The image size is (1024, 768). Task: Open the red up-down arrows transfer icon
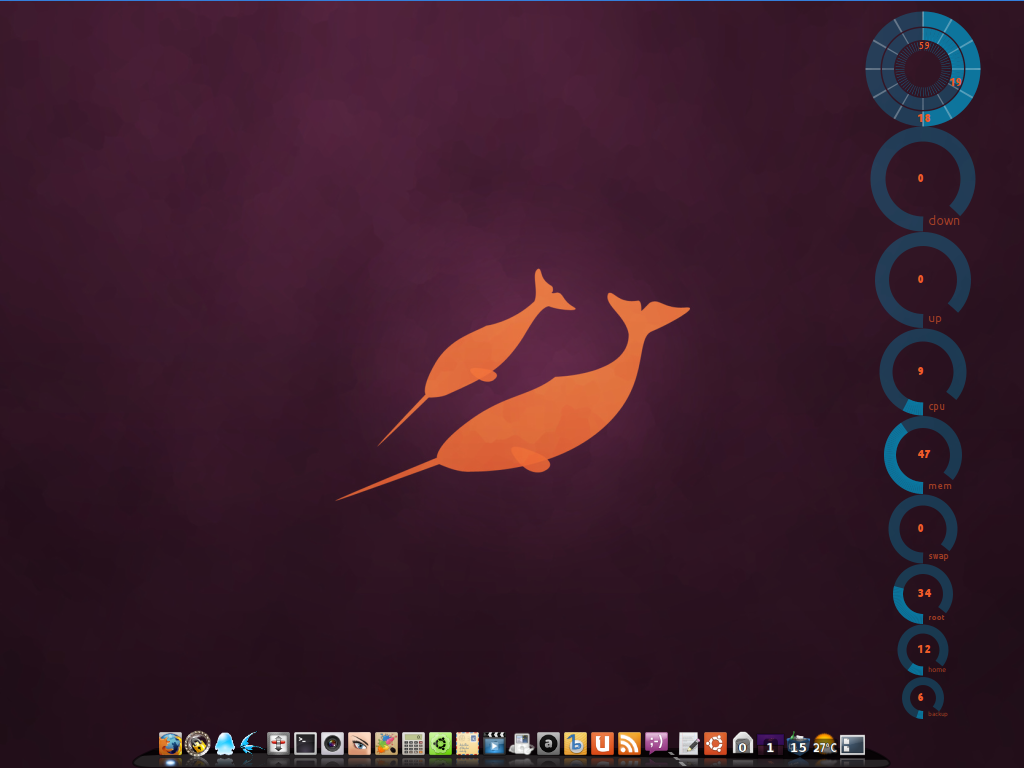click(278, 743)
